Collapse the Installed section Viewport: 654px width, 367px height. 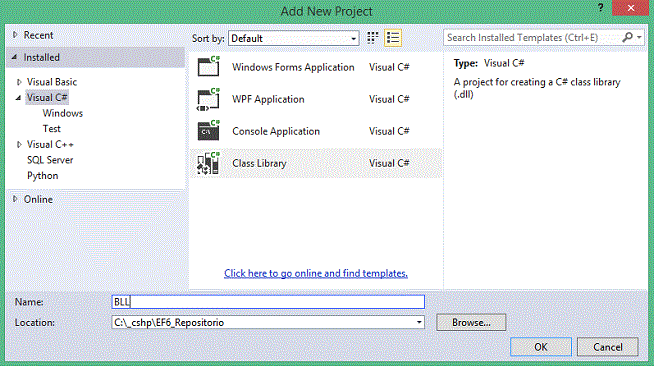tap(15, 57)
